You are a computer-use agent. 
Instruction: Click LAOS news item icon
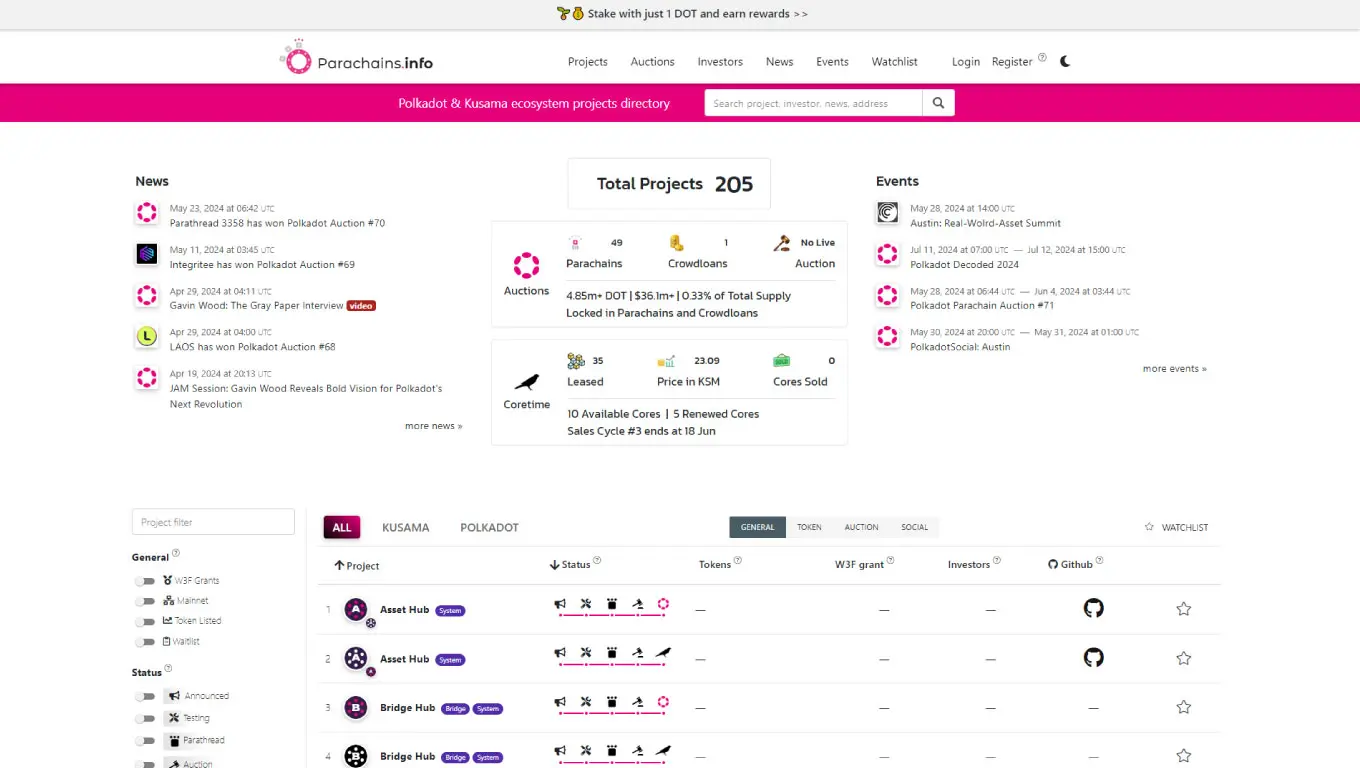147,337
